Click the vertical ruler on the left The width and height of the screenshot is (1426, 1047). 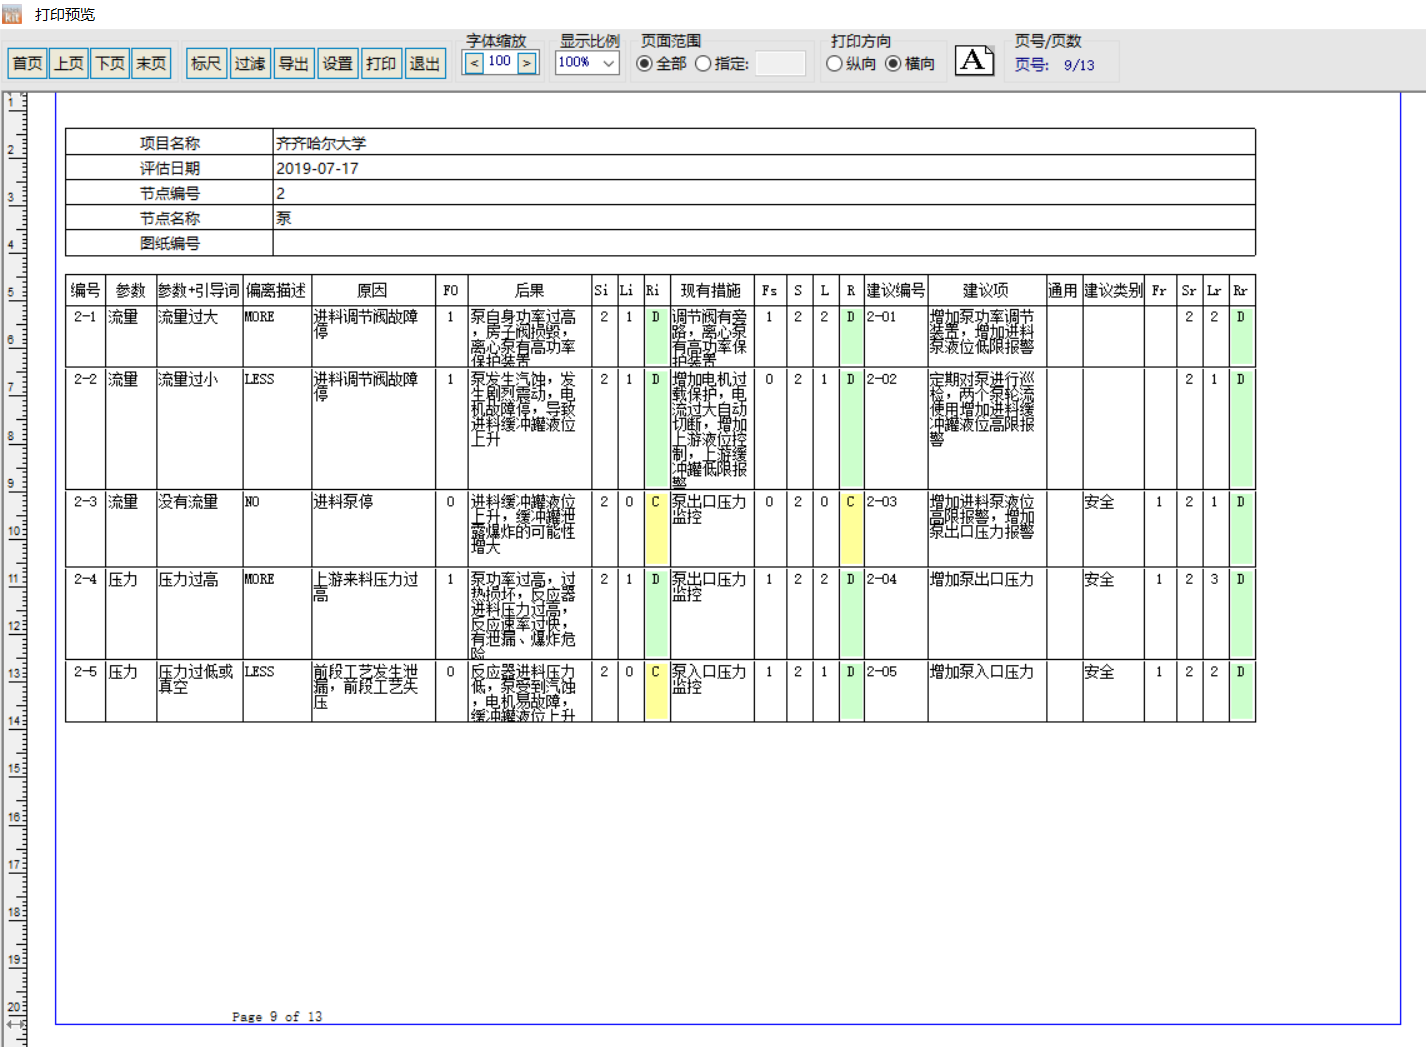coord(14,568)
